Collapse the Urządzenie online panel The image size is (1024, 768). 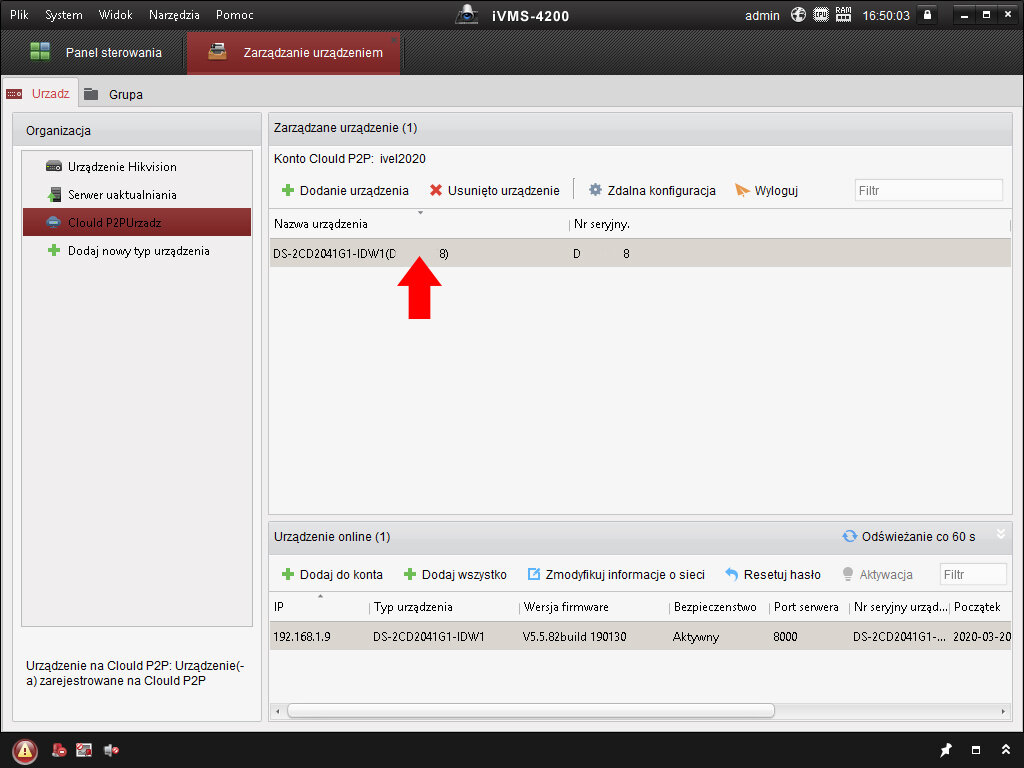(1000, 535)
